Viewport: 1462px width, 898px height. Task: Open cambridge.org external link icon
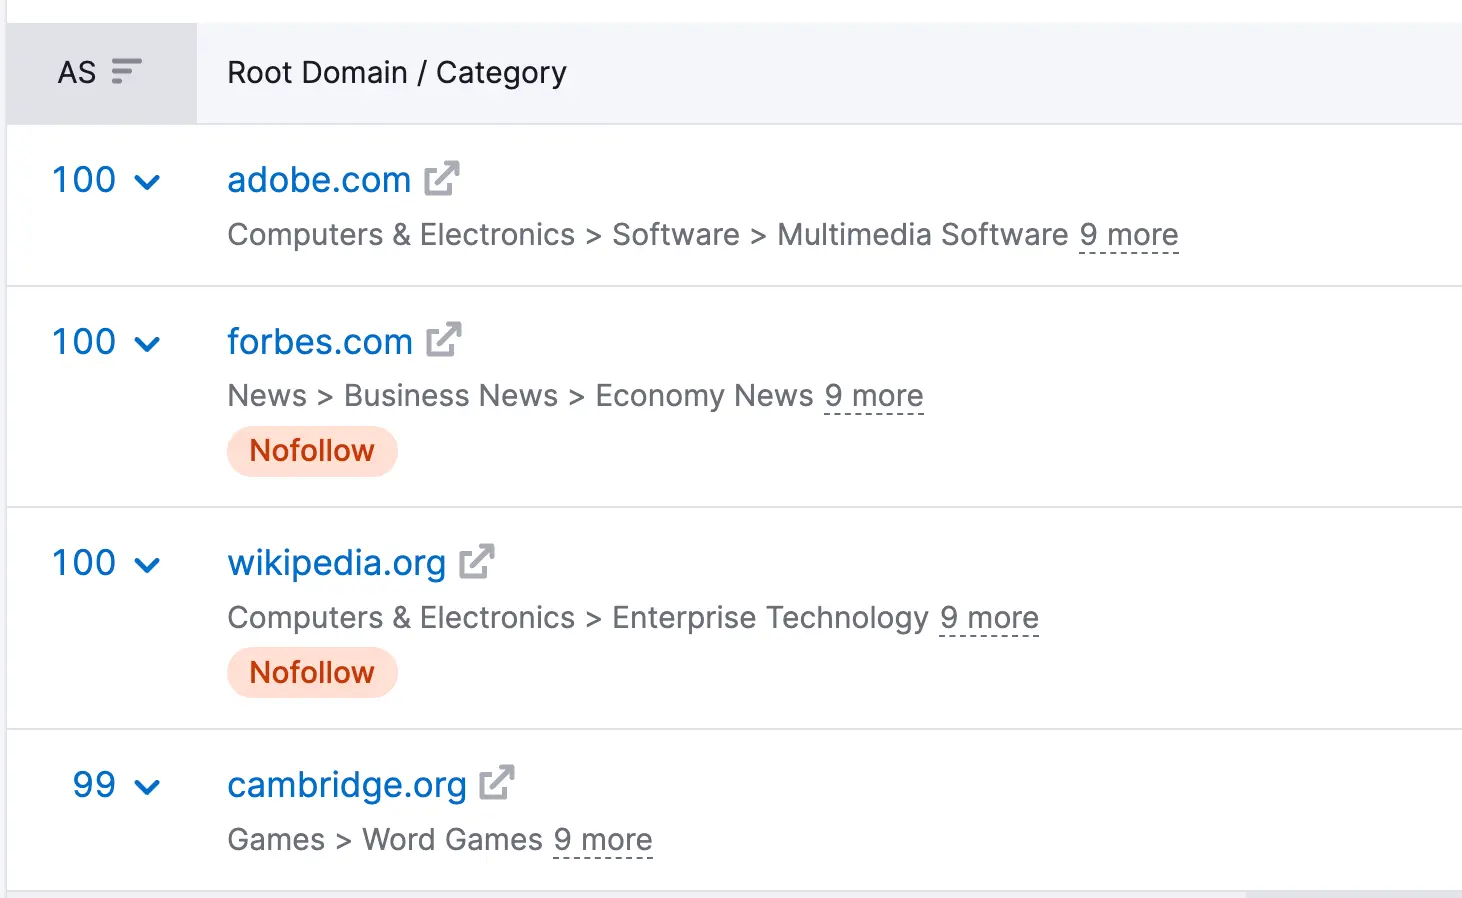(497, 783)
